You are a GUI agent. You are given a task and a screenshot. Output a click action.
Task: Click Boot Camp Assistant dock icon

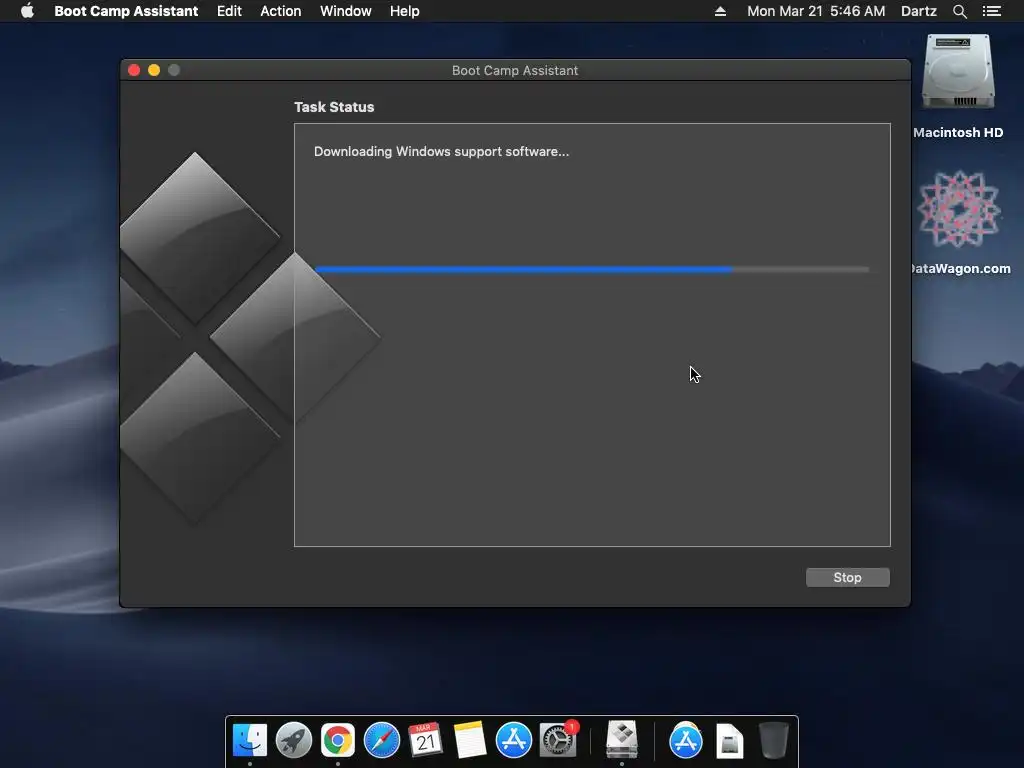(x=622, y=740)
